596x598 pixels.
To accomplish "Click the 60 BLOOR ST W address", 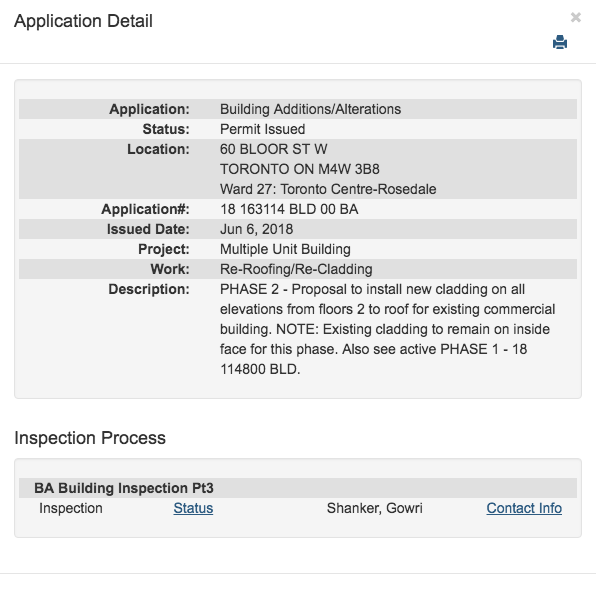I will point(273,149).
